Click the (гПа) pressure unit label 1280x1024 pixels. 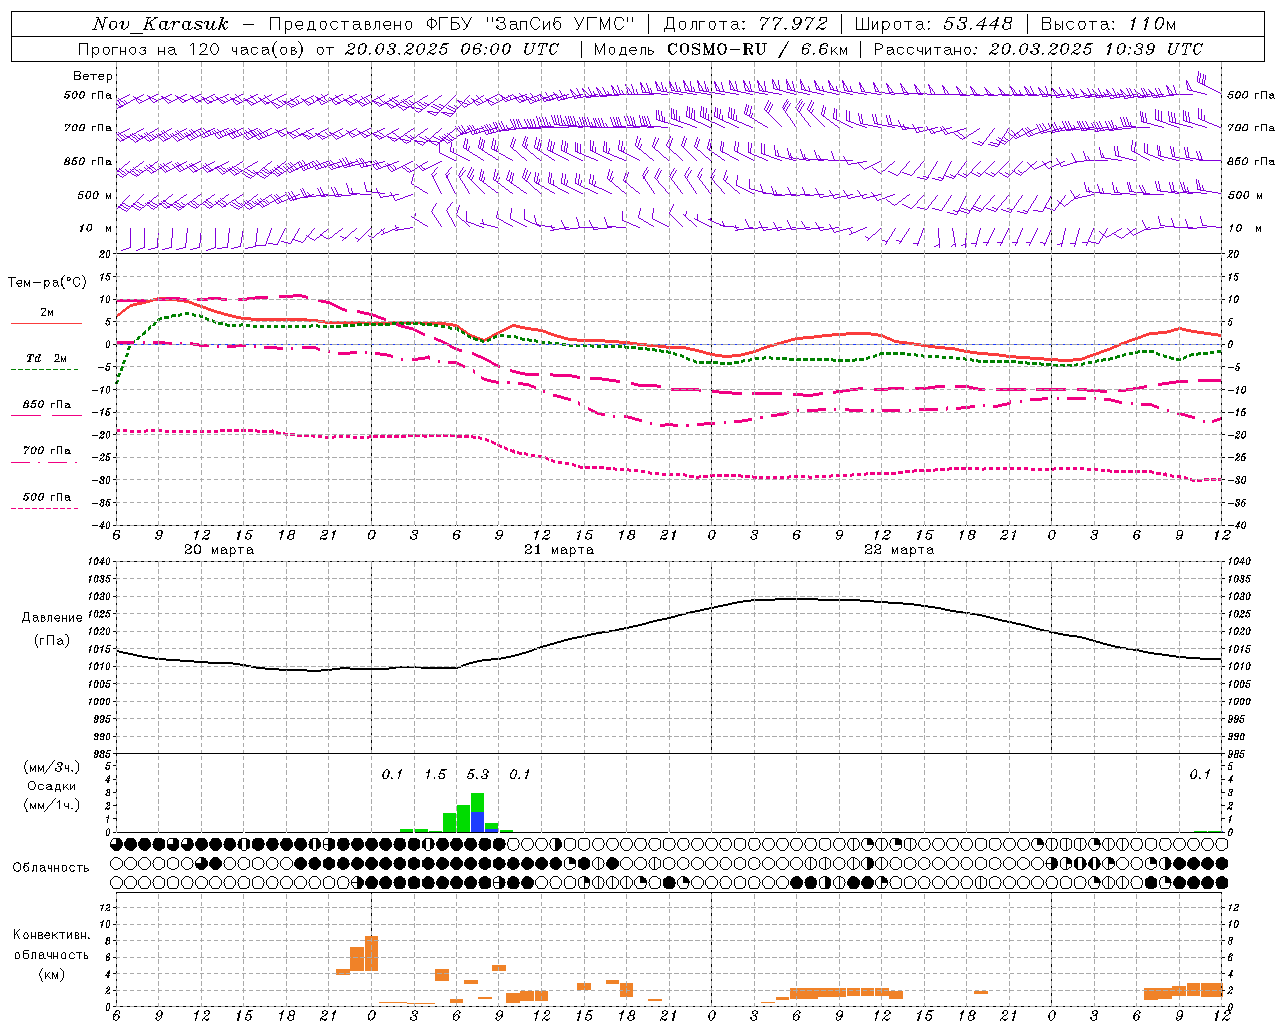[52, 641]
